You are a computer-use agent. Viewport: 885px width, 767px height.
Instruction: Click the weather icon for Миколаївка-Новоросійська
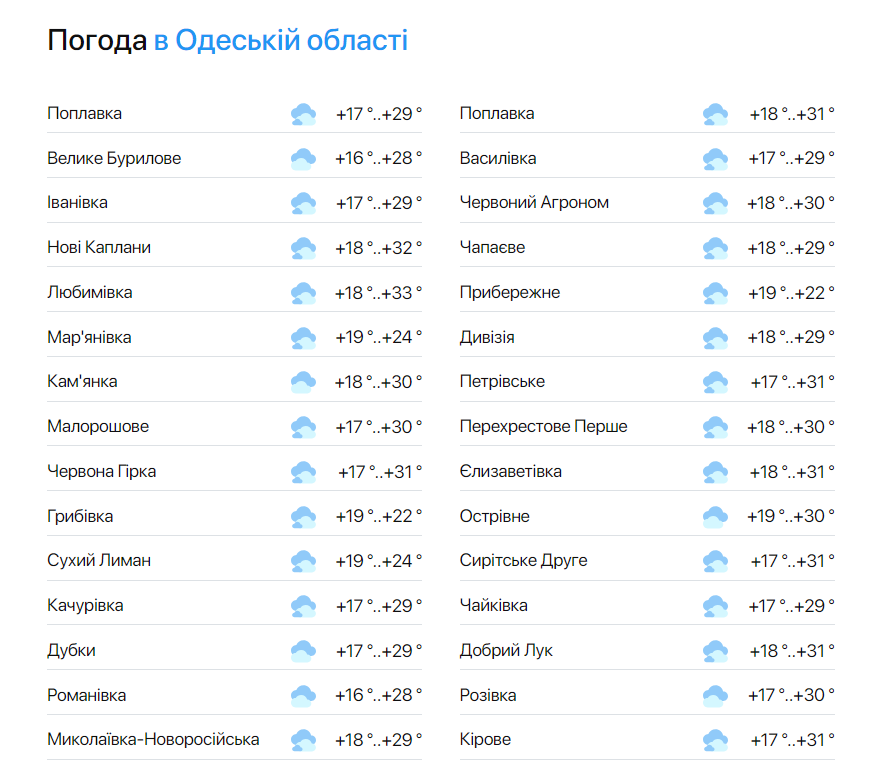[x=303, y=738]
